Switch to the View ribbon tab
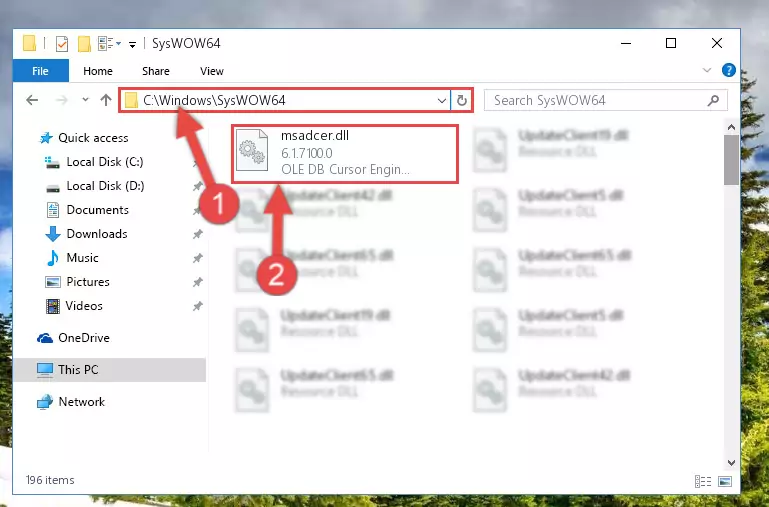Screen dimensions: 769x507 pos(211,71)
